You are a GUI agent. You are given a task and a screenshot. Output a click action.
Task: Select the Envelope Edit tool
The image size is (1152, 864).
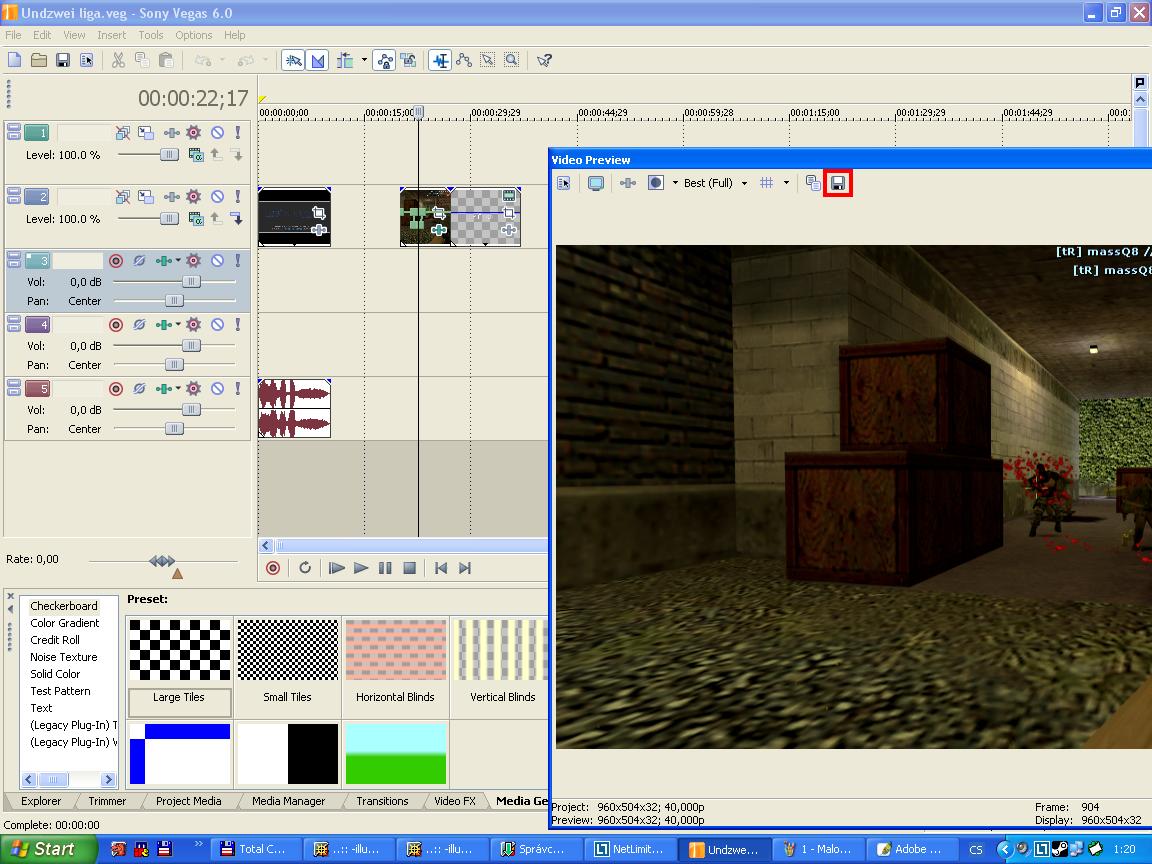tap(464, 60)
